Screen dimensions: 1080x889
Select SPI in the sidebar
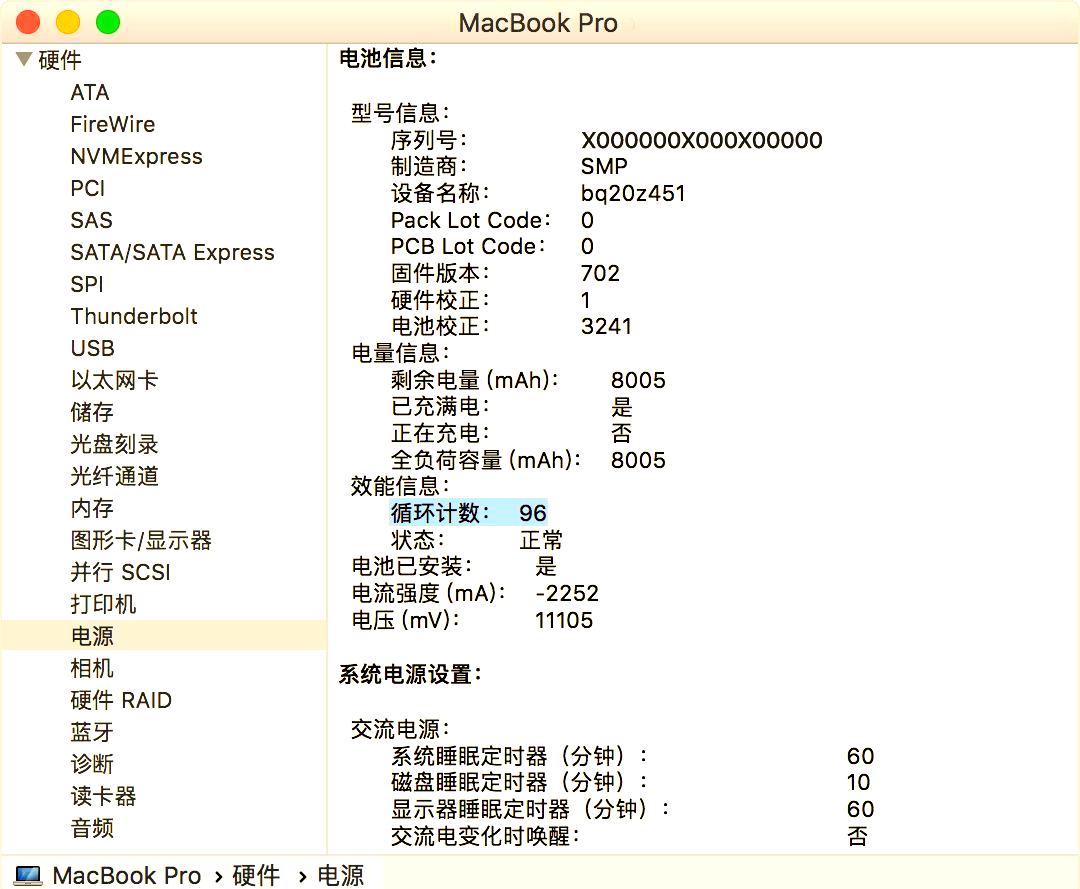pos(87,284)
